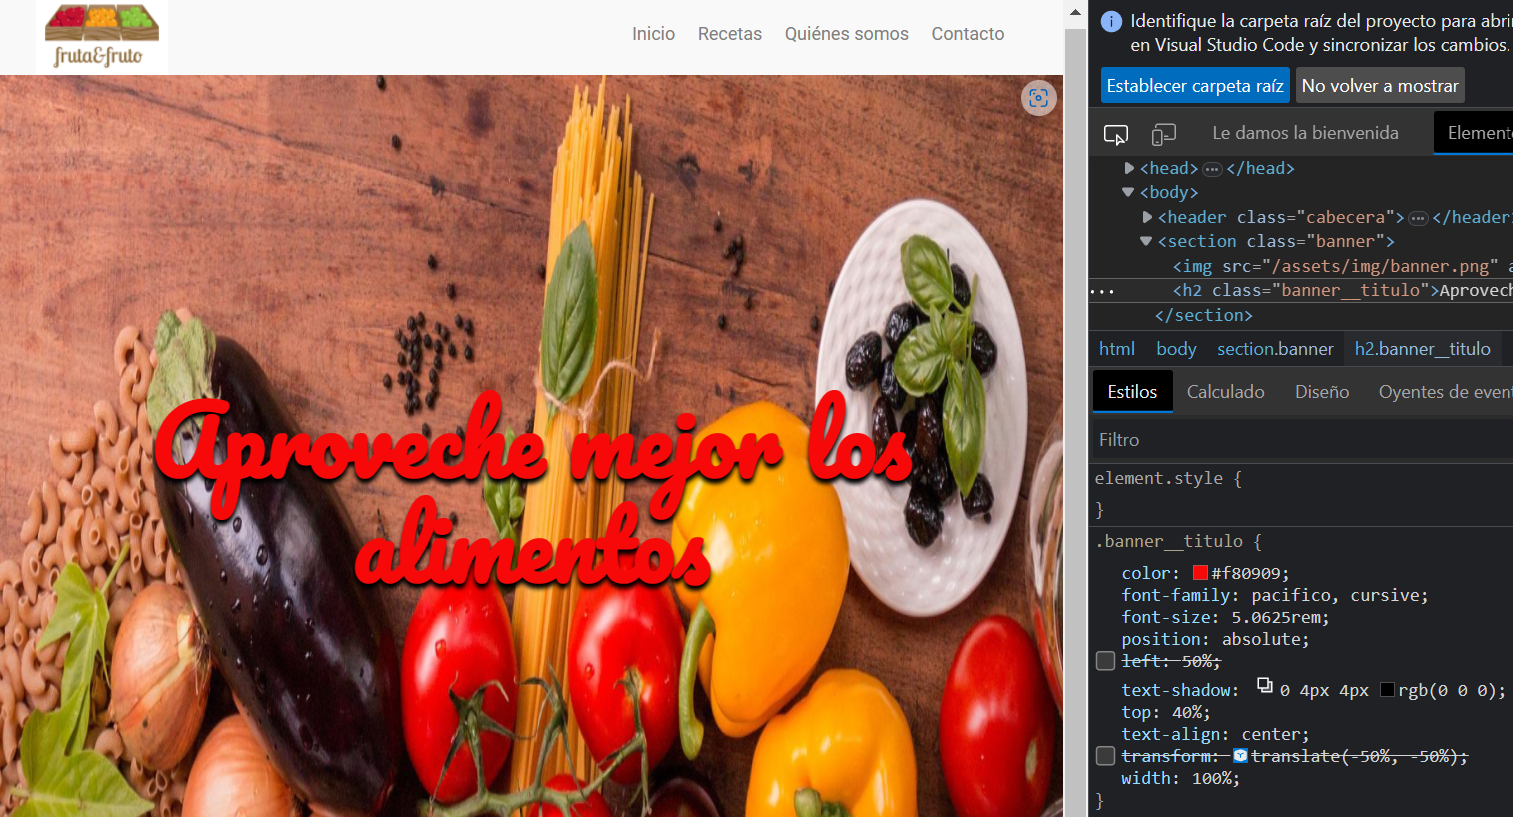Click the Aproveche mejor los alimentos heading
This screenshot has width=1513, height=817.
tap(533, 490)
